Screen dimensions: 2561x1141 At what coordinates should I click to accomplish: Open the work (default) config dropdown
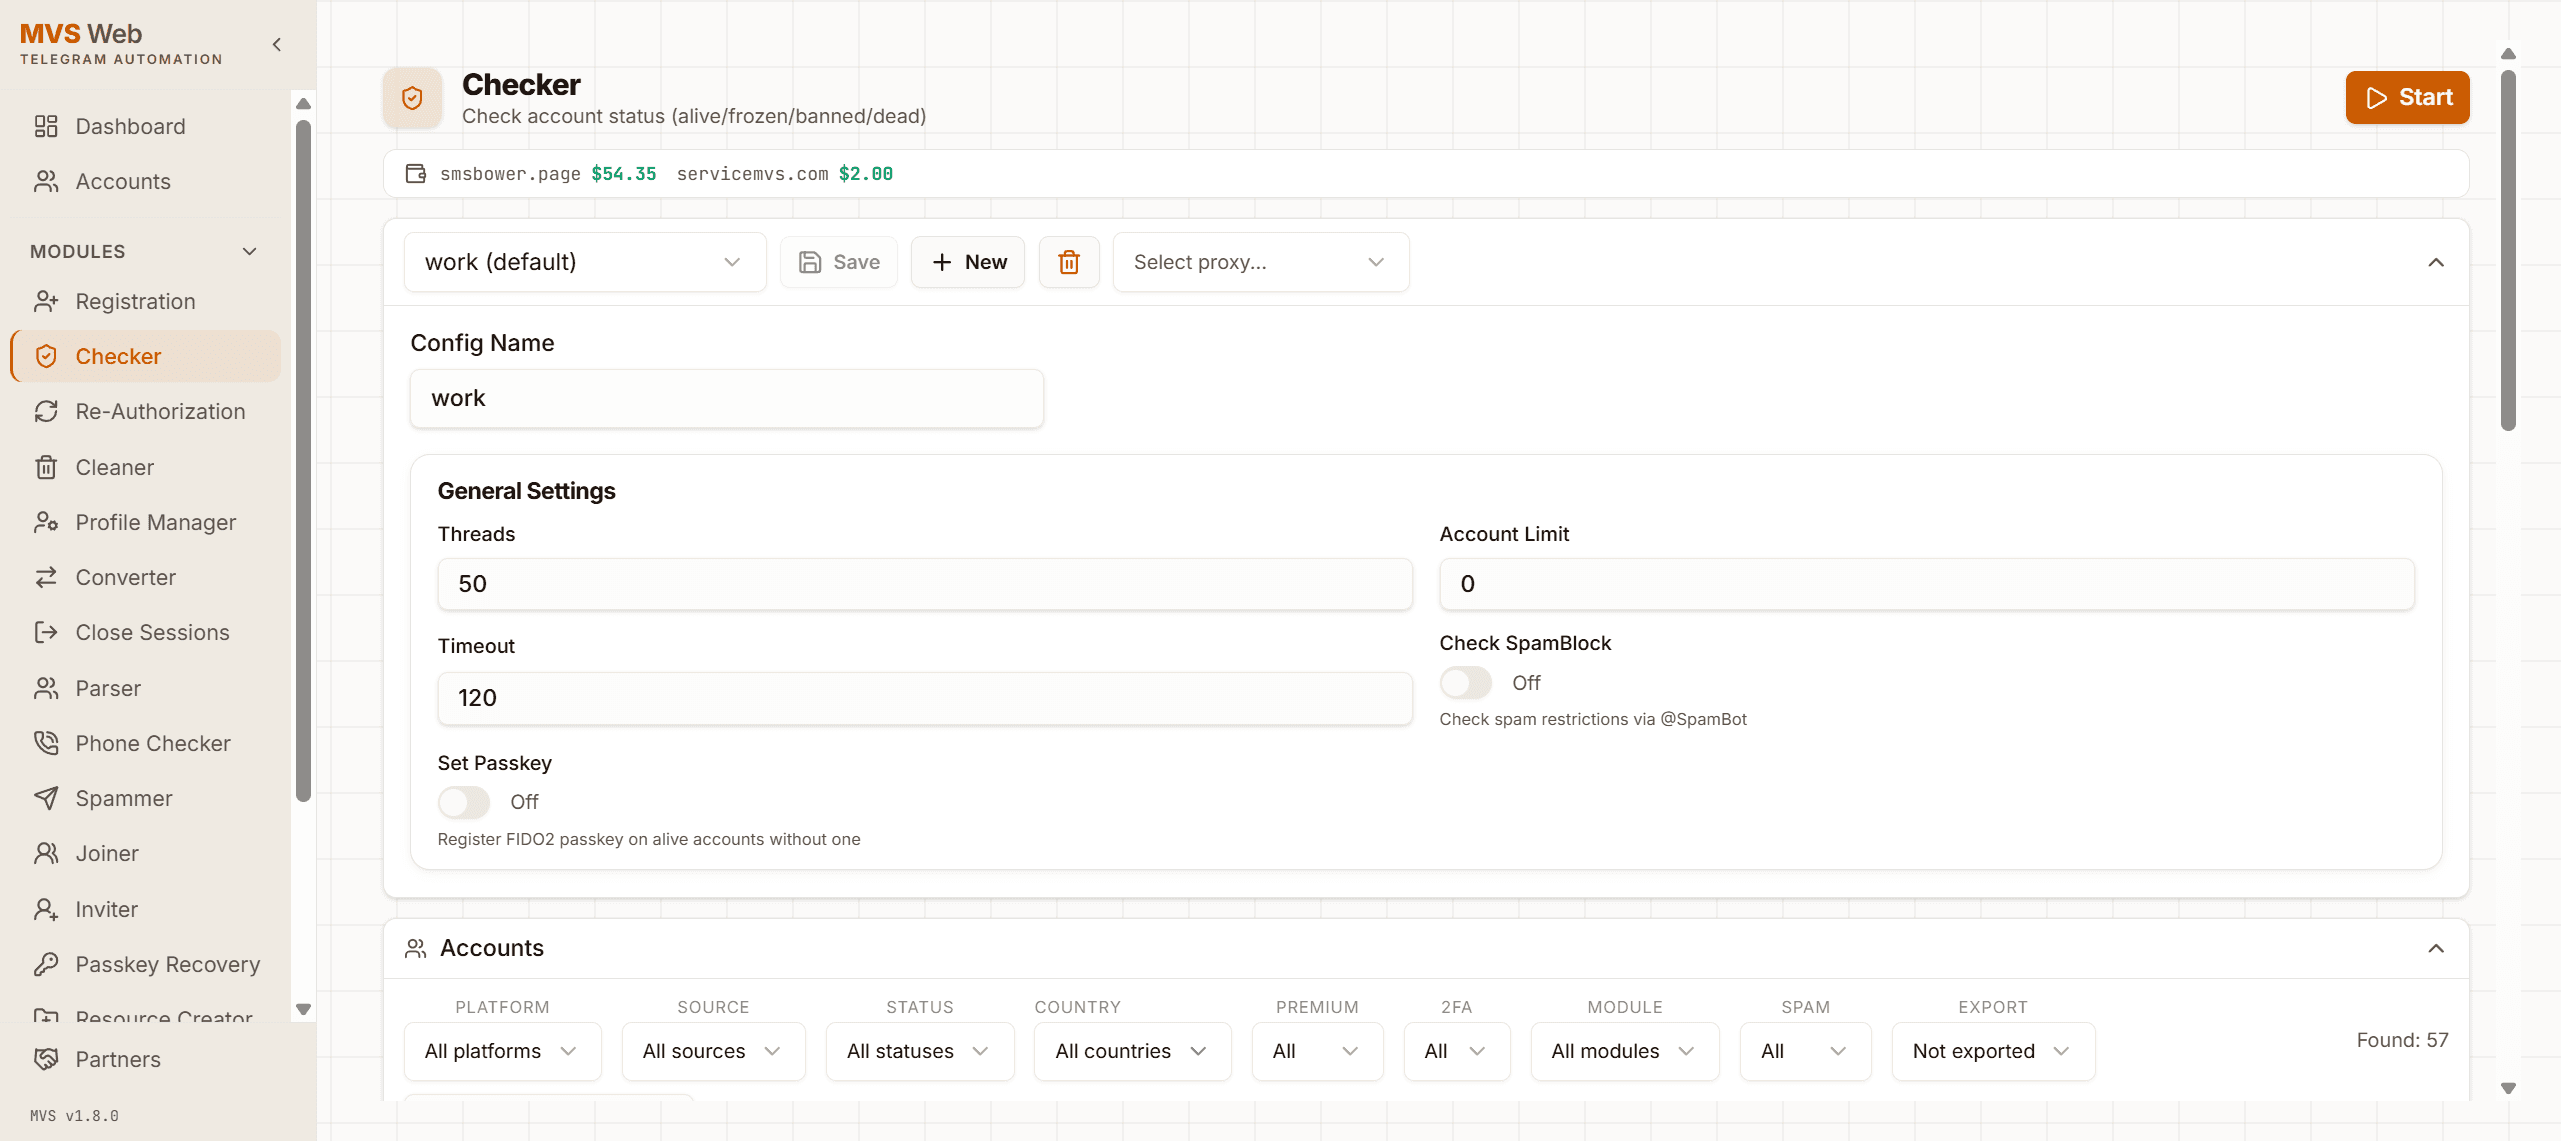pos(585,262)
